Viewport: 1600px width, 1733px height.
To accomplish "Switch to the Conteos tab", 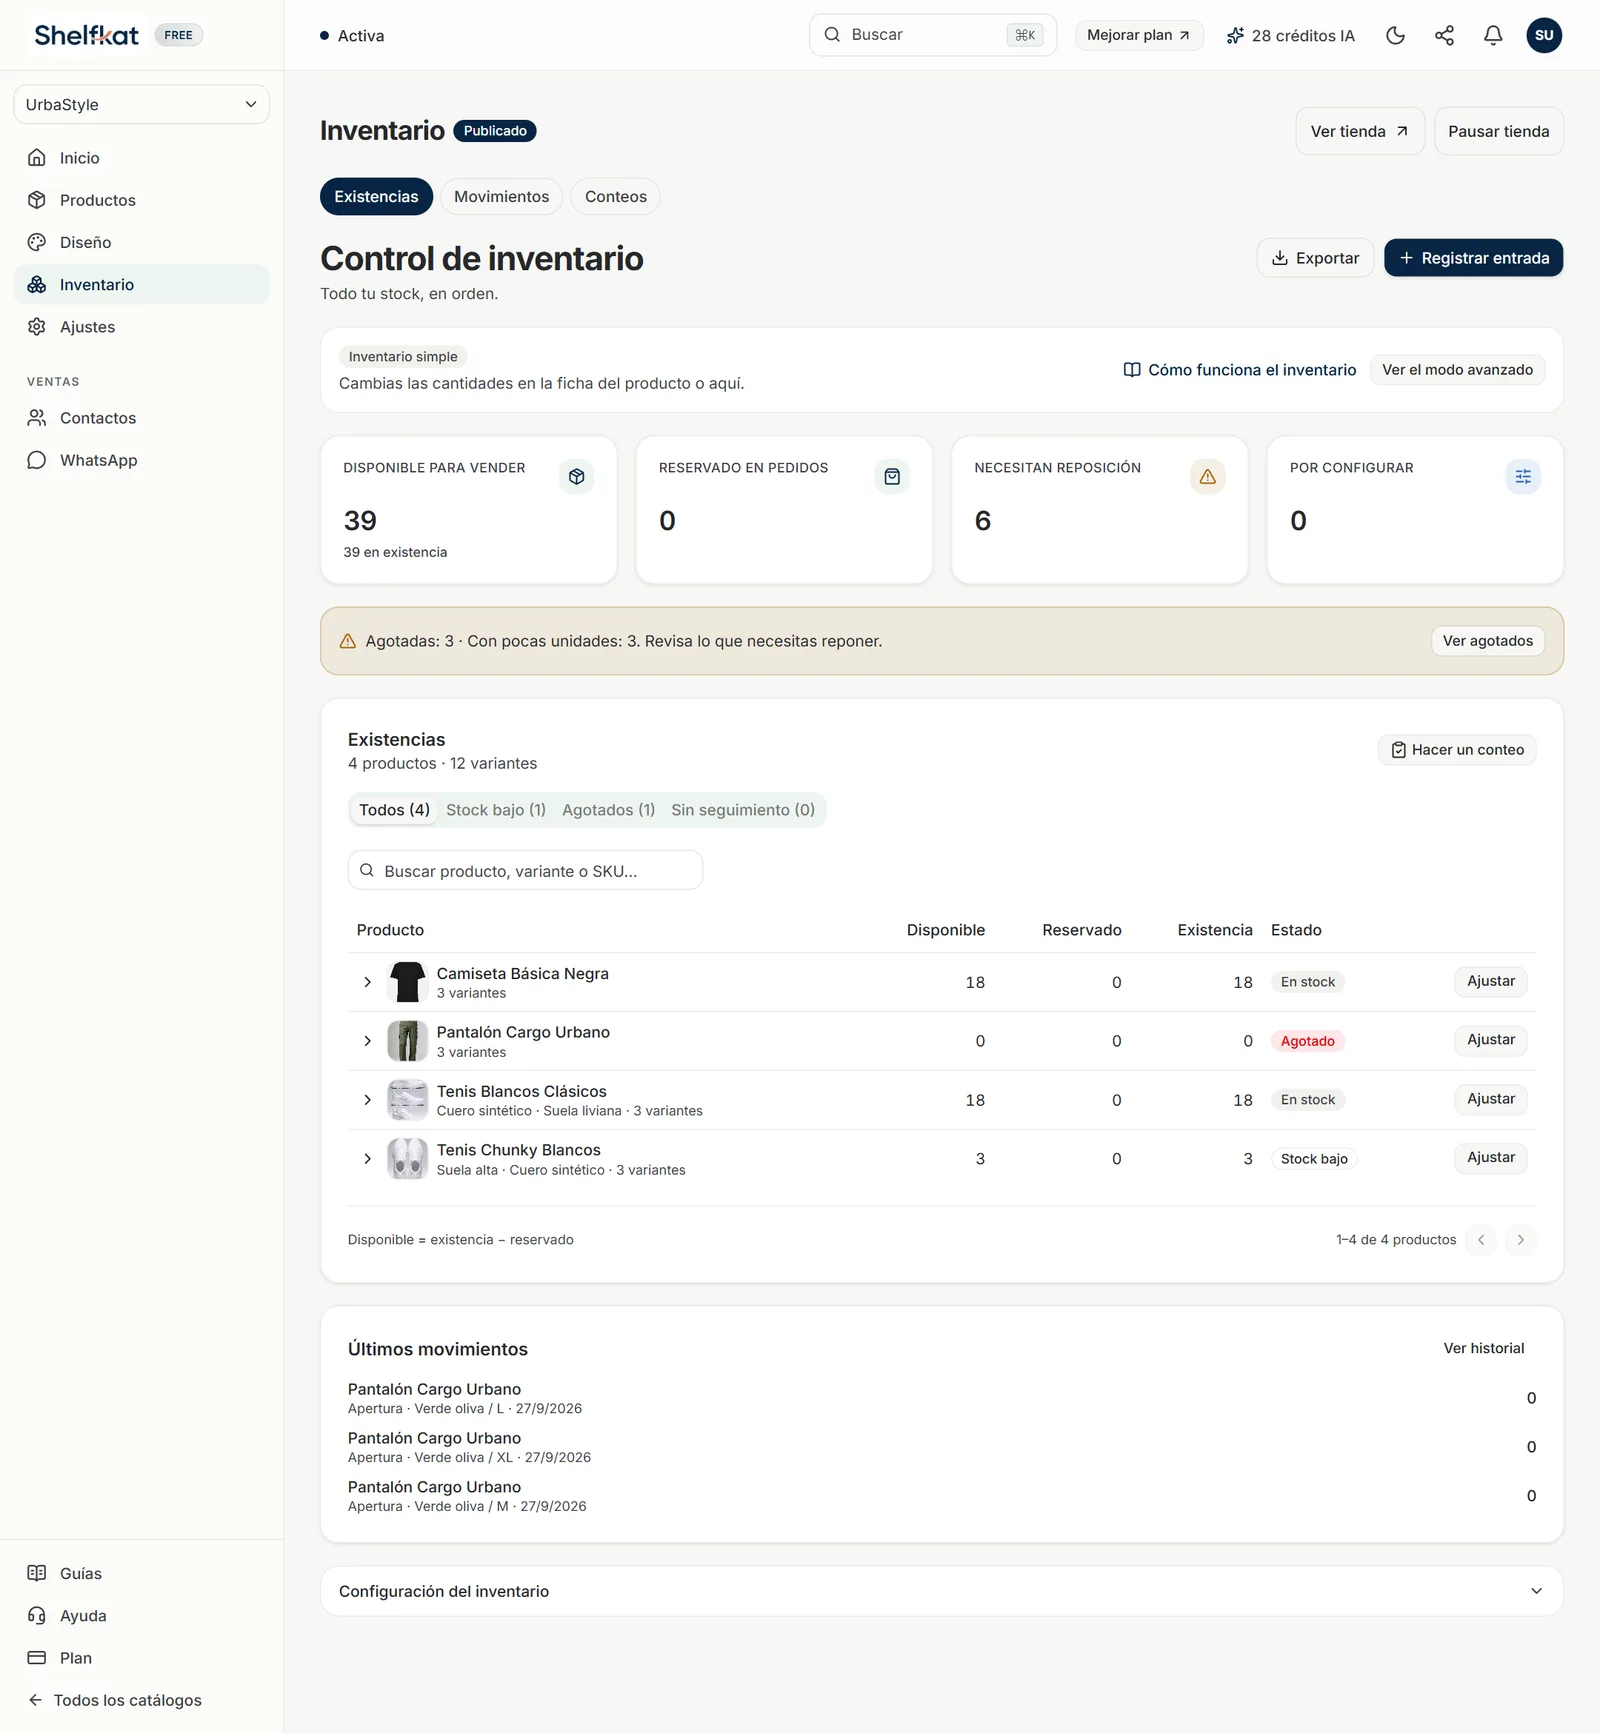I will click(615, 197).
